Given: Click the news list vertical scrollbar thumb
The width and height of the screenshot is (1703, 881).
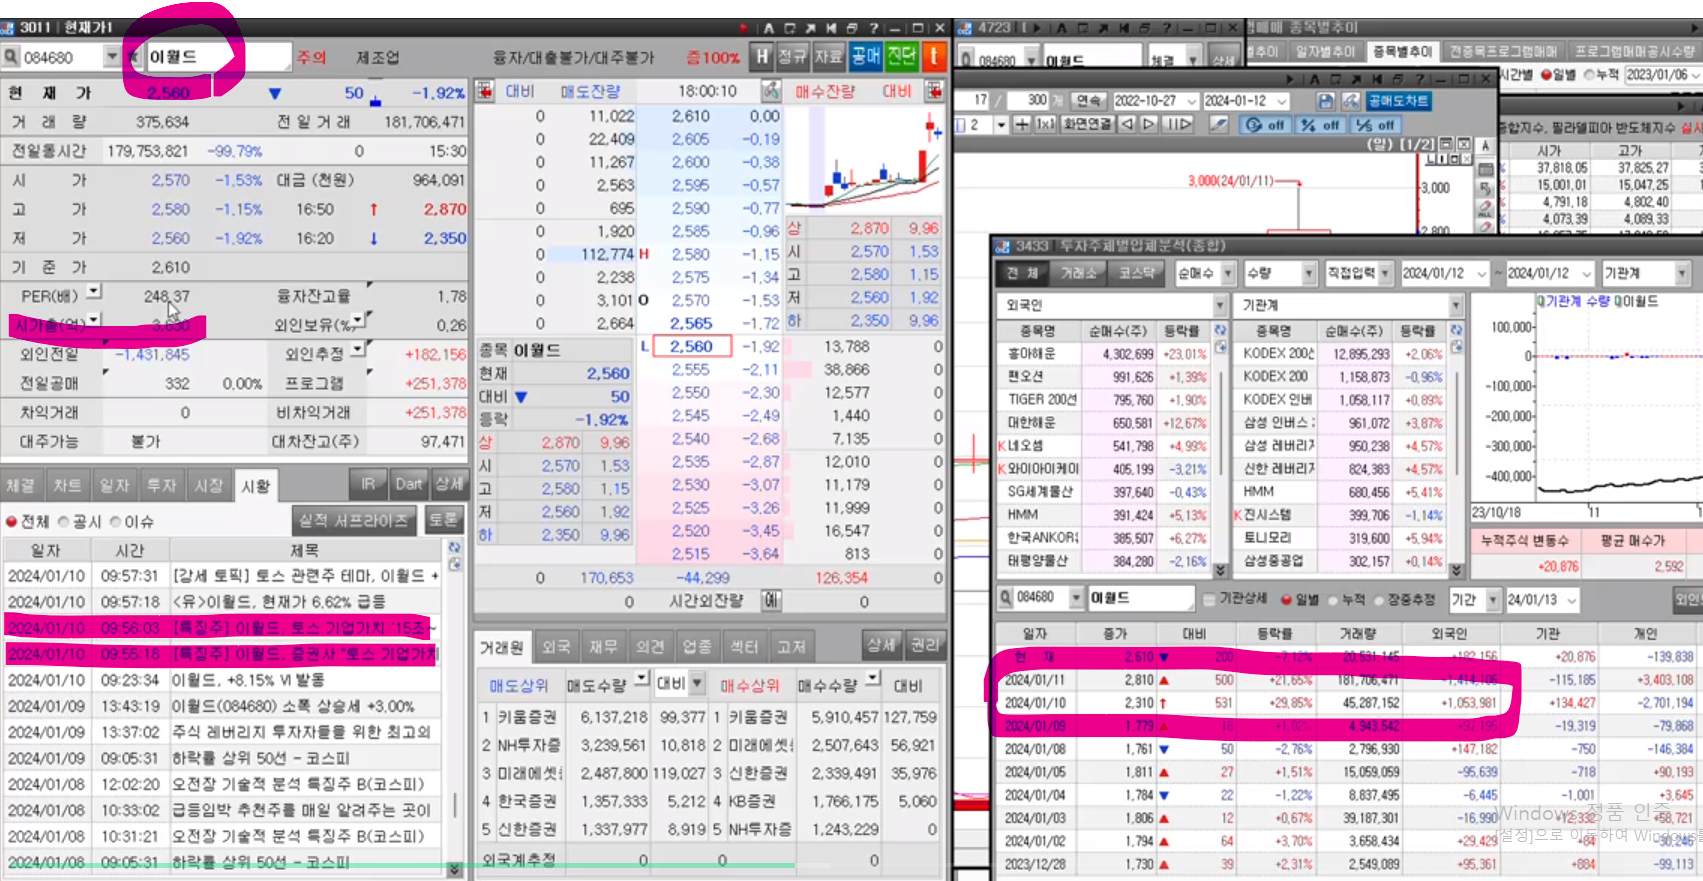Looking at the screenshot, I should (455, 805).
